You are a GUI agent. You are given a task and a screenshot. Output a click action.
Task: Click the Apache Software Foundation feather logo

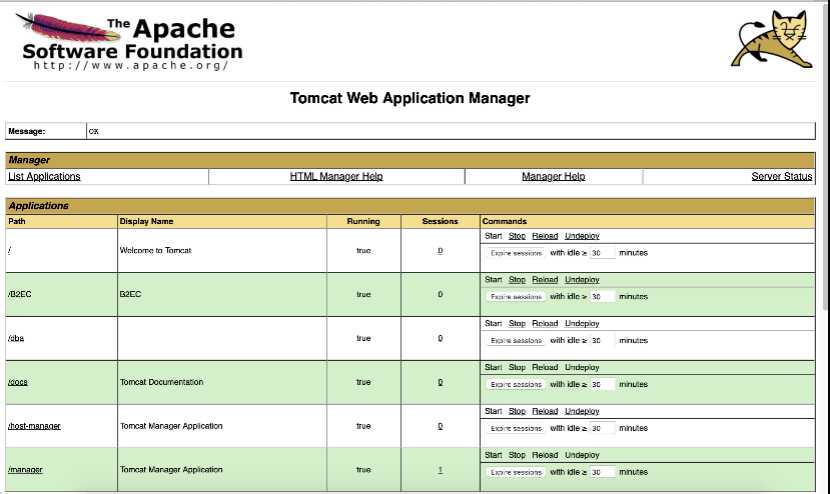coord(129,41)
